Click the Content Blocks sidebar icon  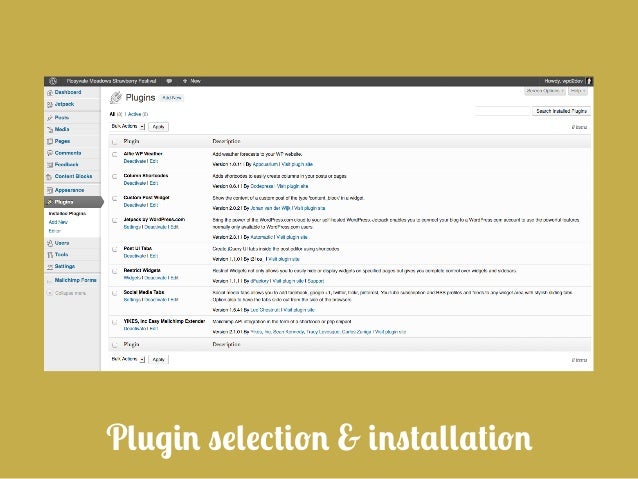coord(50,177)
